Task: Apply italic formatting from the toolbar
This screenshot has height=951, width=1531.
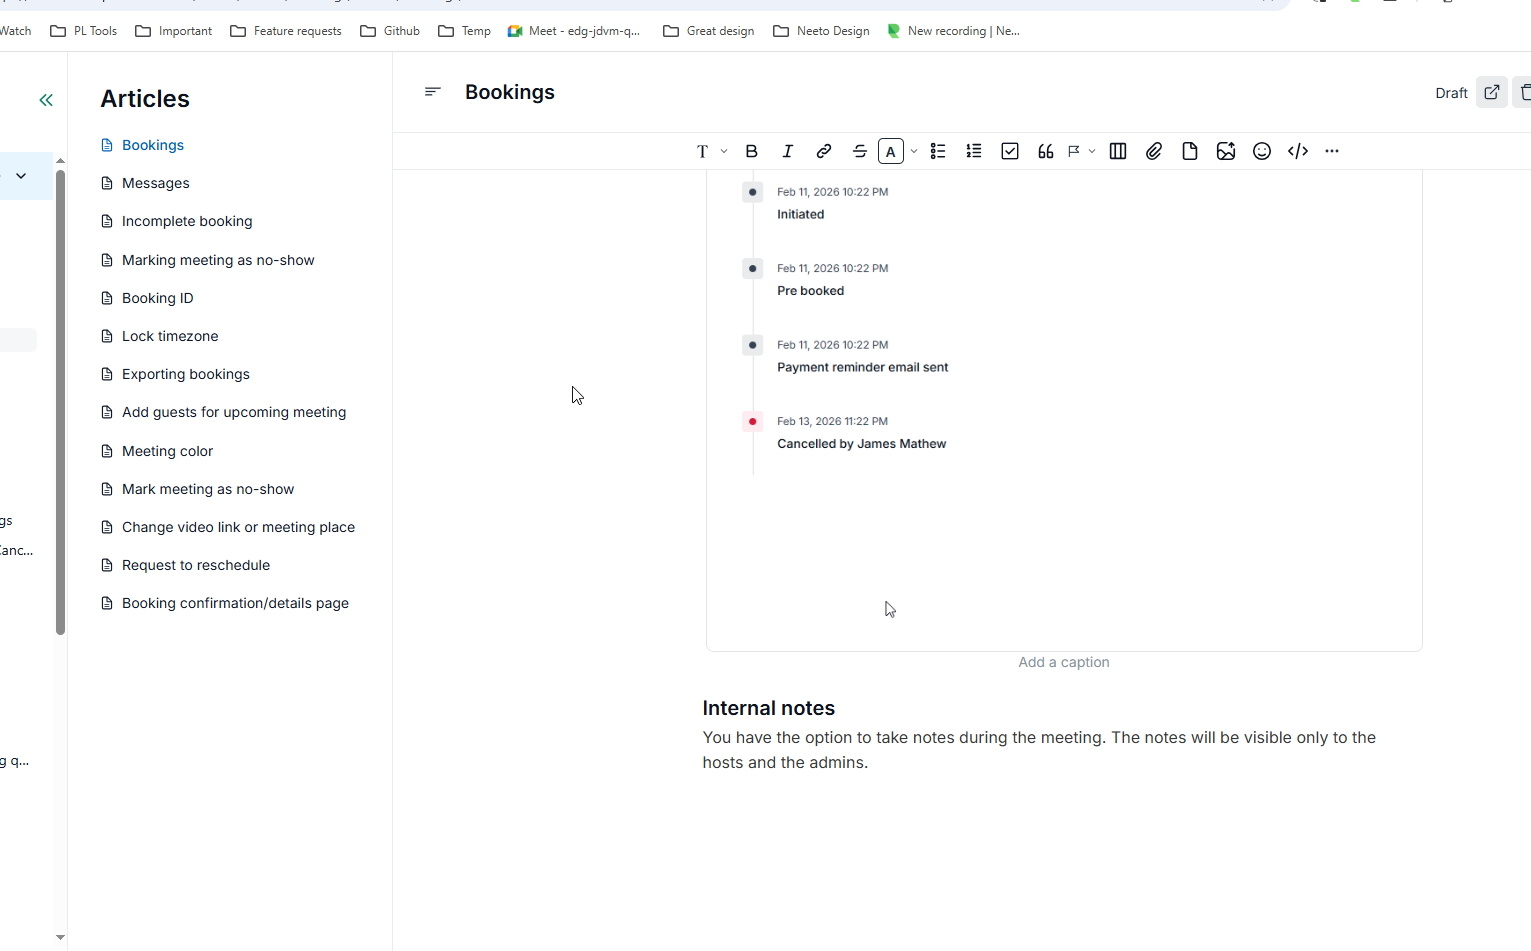Action: (788, 151)
